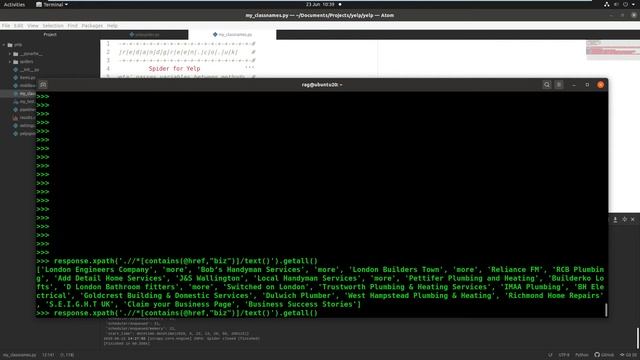This screenshot has height=360, width=640.
Task: Click the terminal vertical scrollbar handle
Action: [x=606, y=310]
